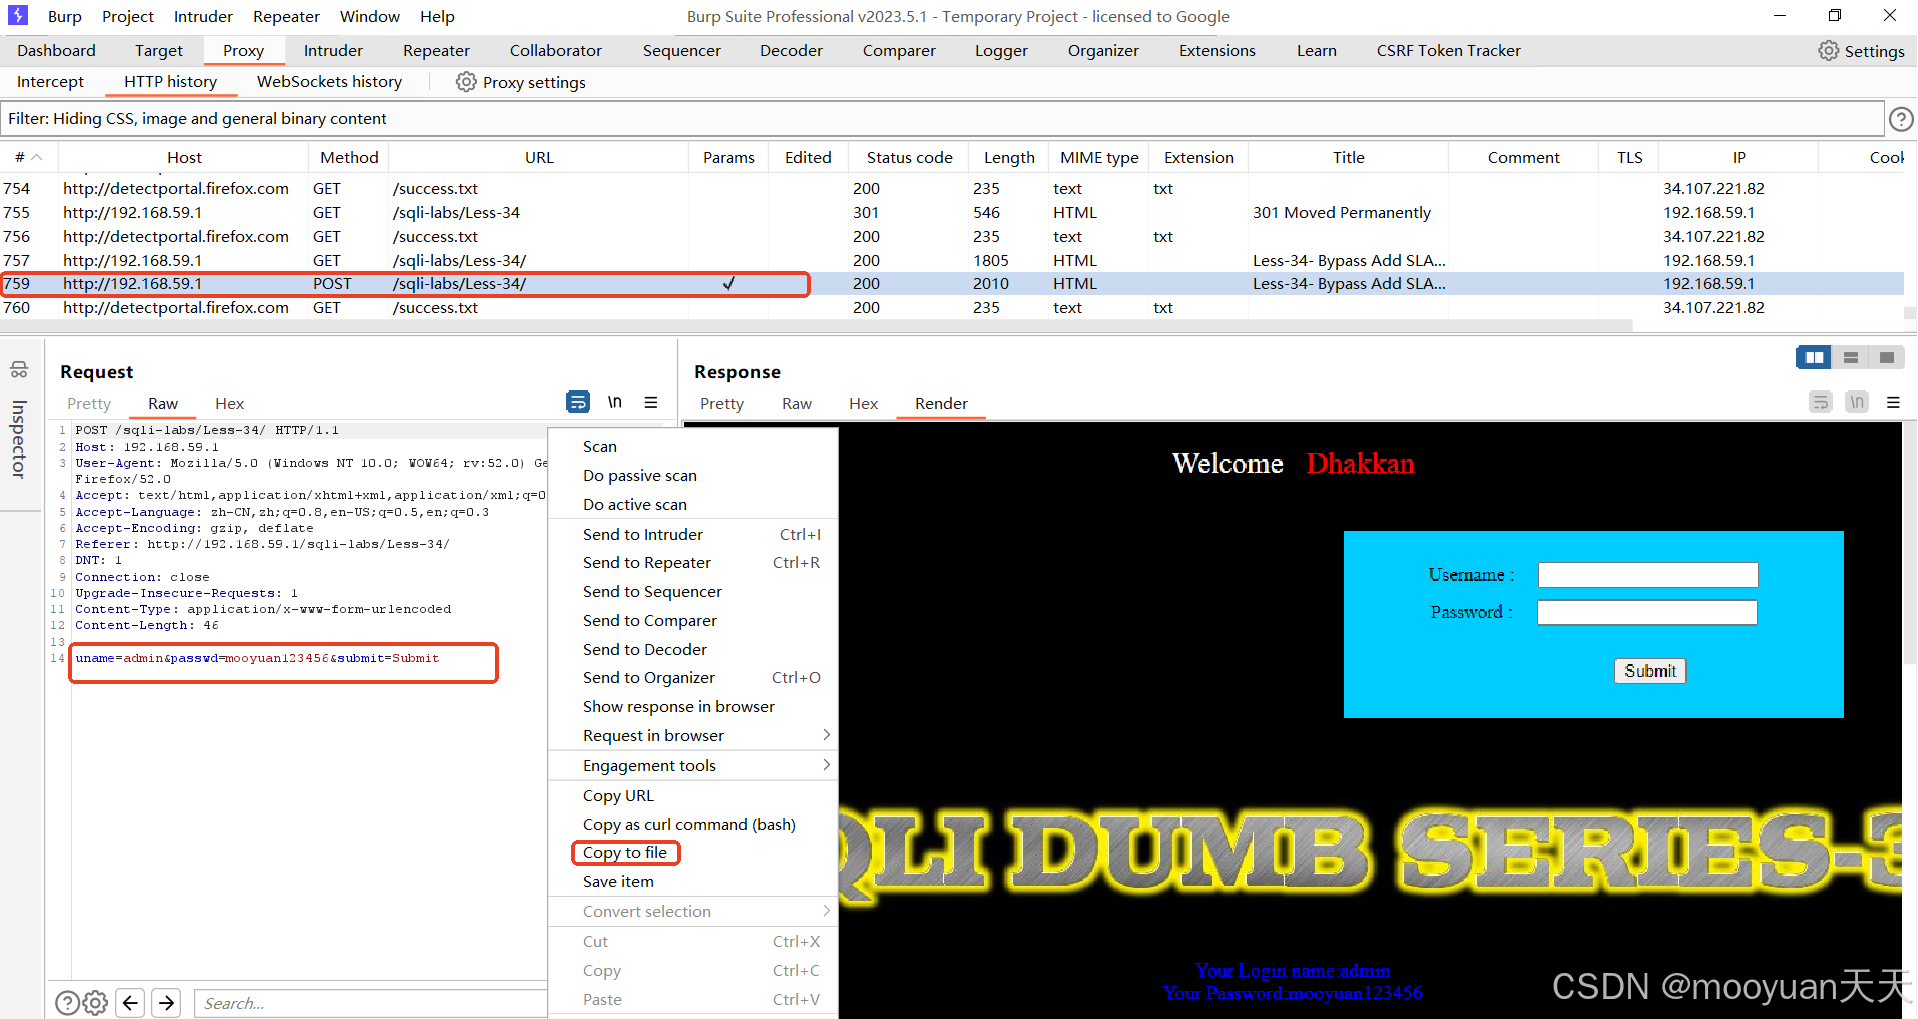Choose Show response in browser

(x=693, y=706)
